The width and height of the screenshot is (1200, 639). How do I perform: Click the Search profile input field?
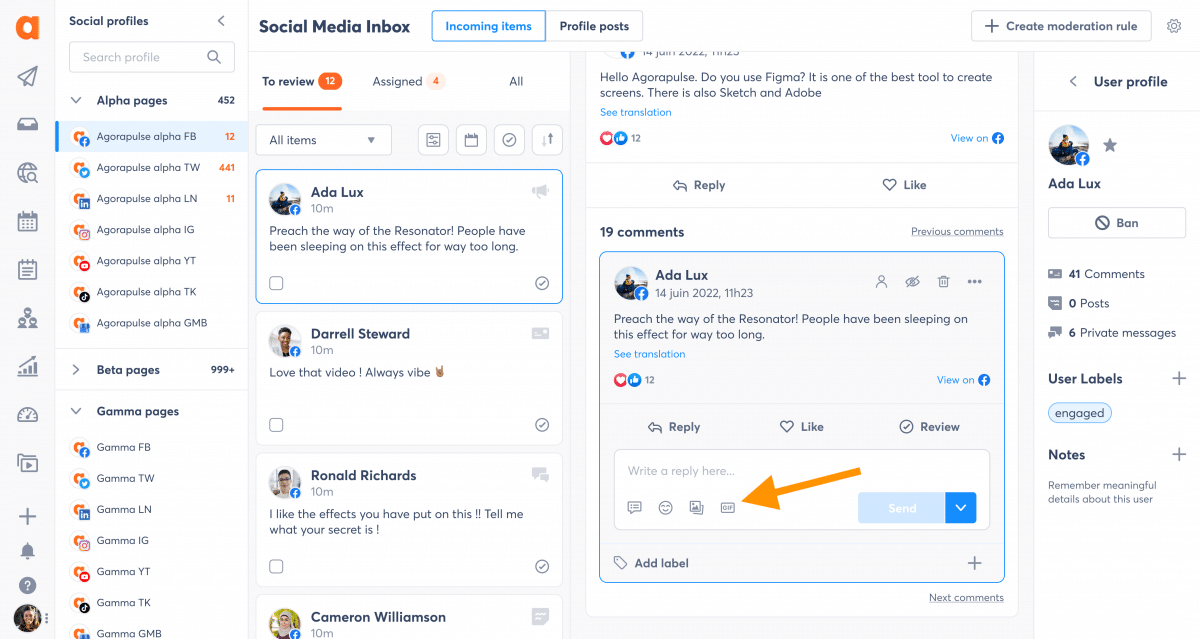140,57
